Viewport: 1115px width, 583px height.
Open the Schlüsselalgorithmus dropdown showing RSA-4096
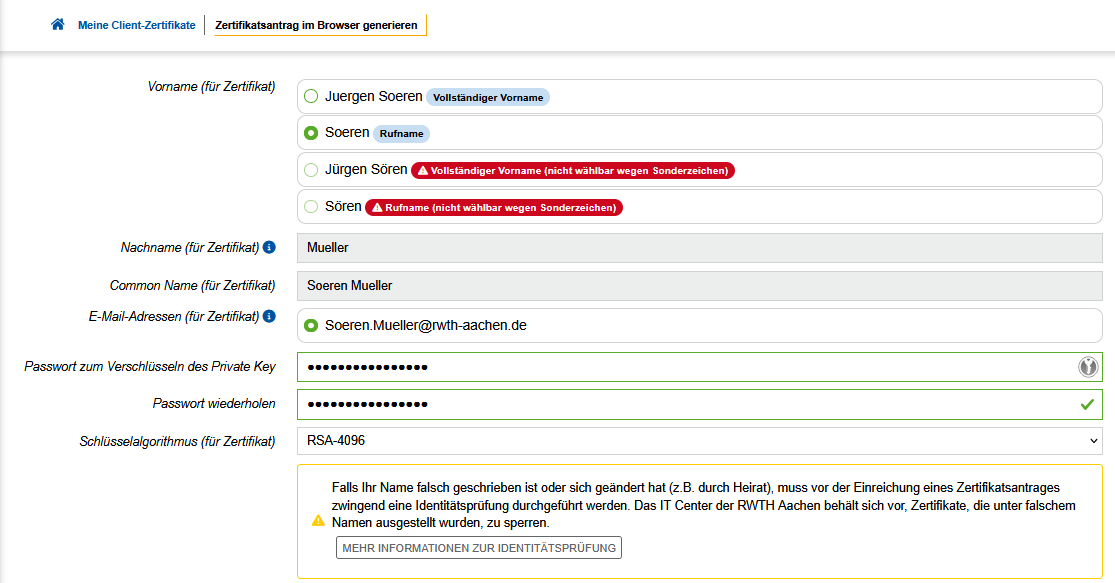click(699, 441)
